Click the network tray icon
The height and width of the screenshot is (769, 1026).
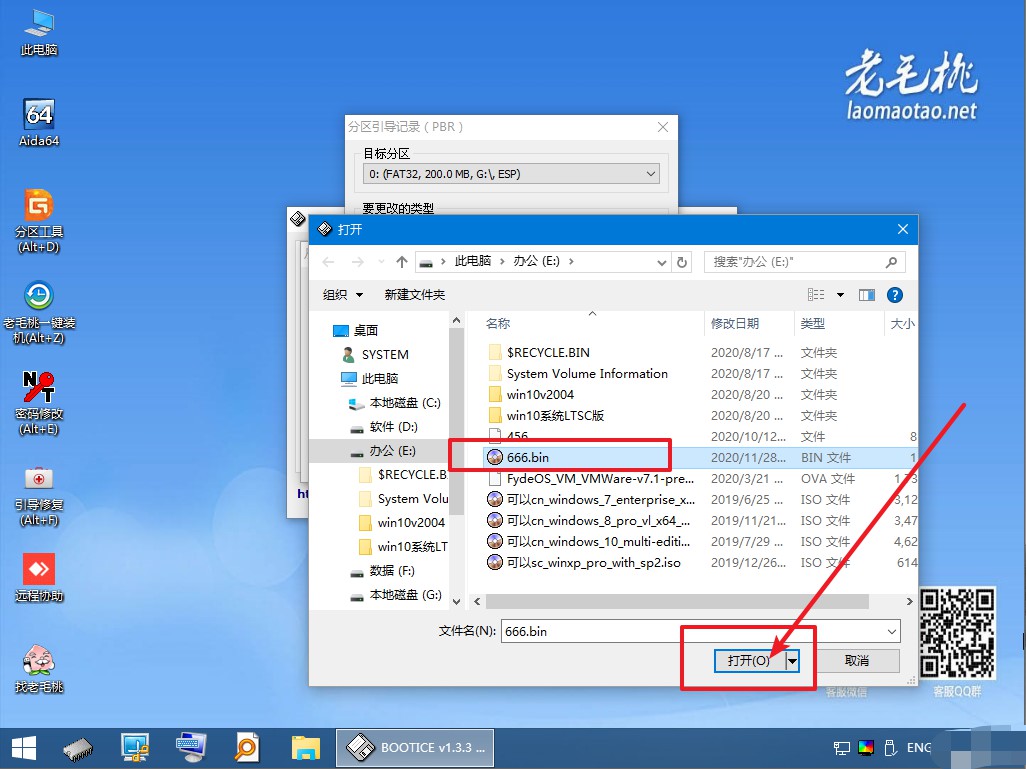point(841,748)
